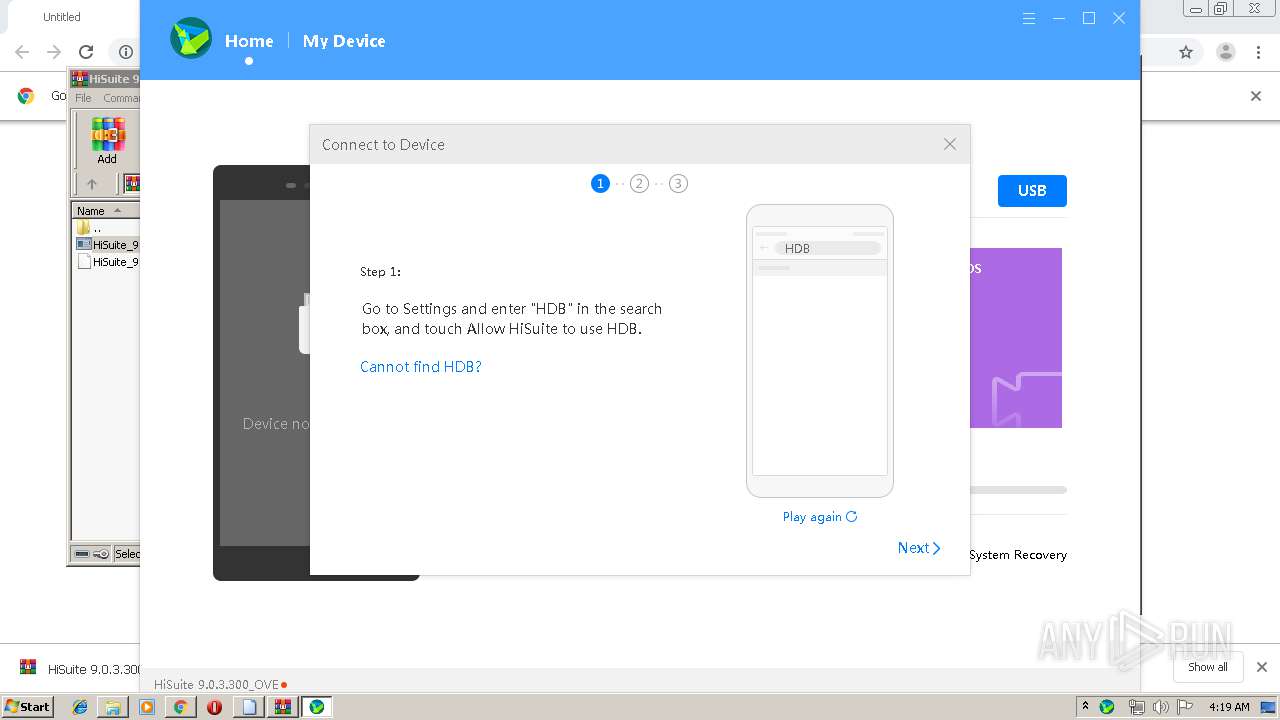Open the Action Center flag icon

1185,707
